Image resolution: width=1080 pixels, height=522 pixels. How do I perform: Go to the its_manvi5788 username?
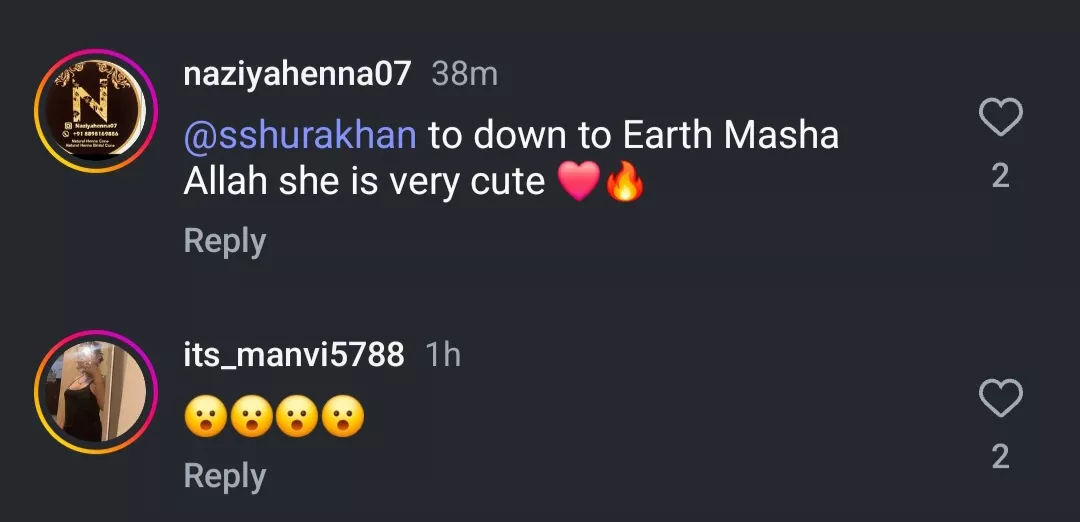[294, 354]
